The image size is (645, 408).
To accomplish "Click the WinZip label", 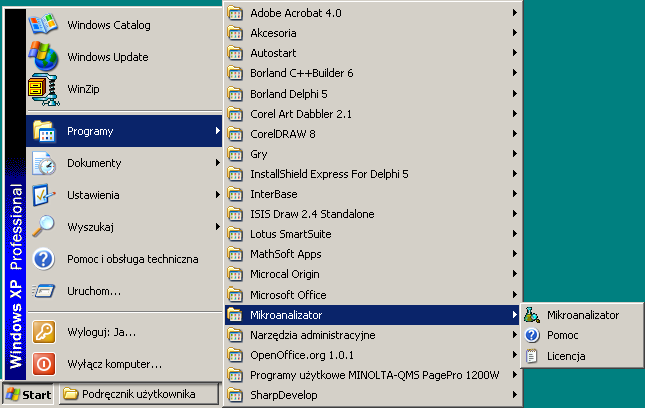I will point(83,89).
